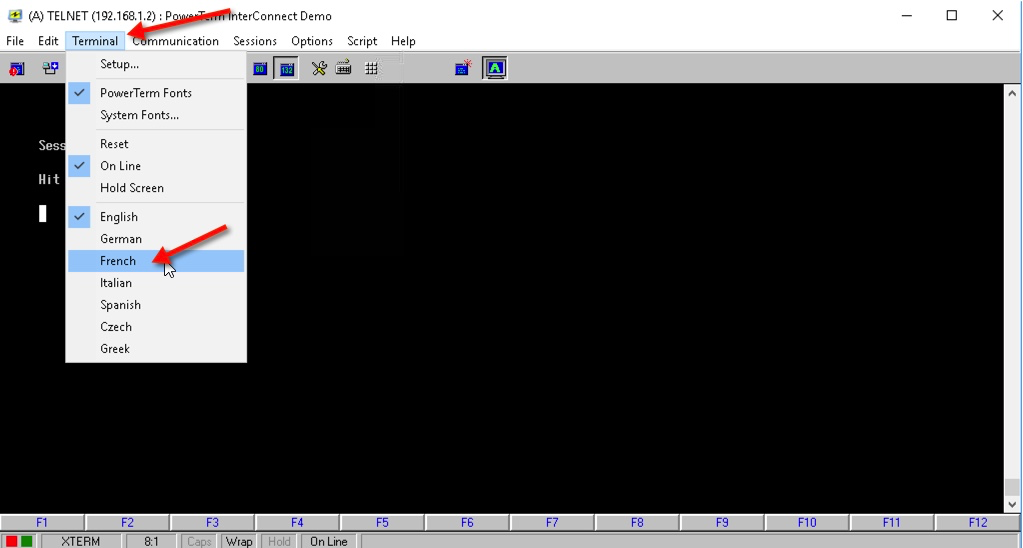Choose Greek language
The image size is (1023, 548).
click(156, 349)
